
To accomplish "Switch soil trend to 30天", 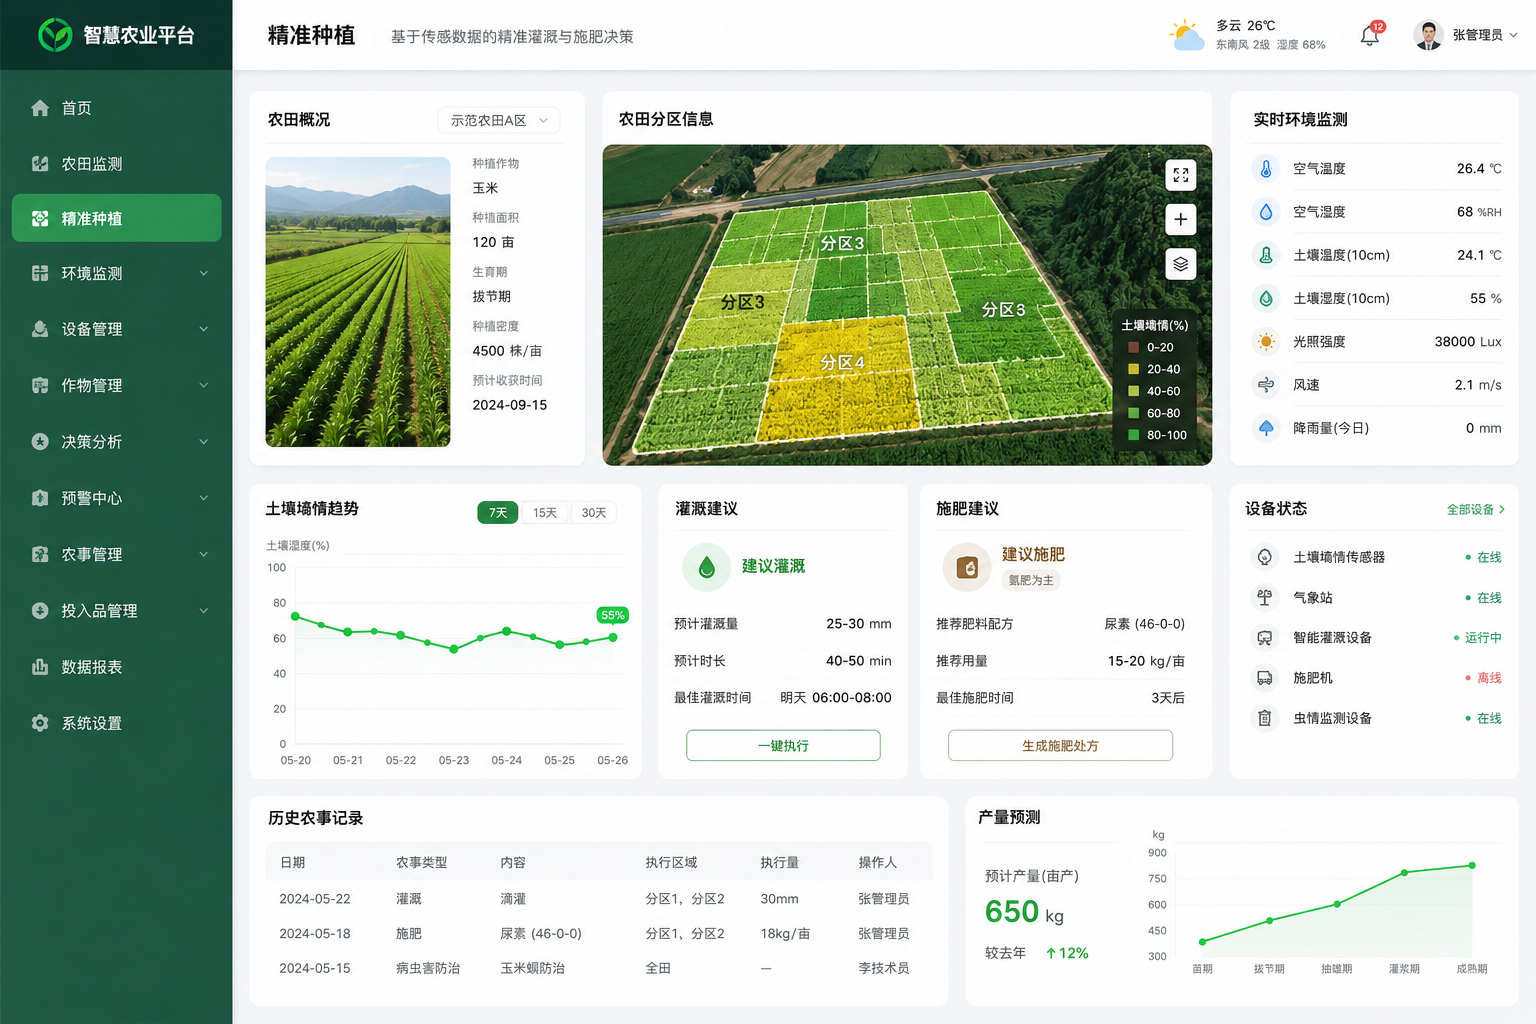I will [594, 512].
